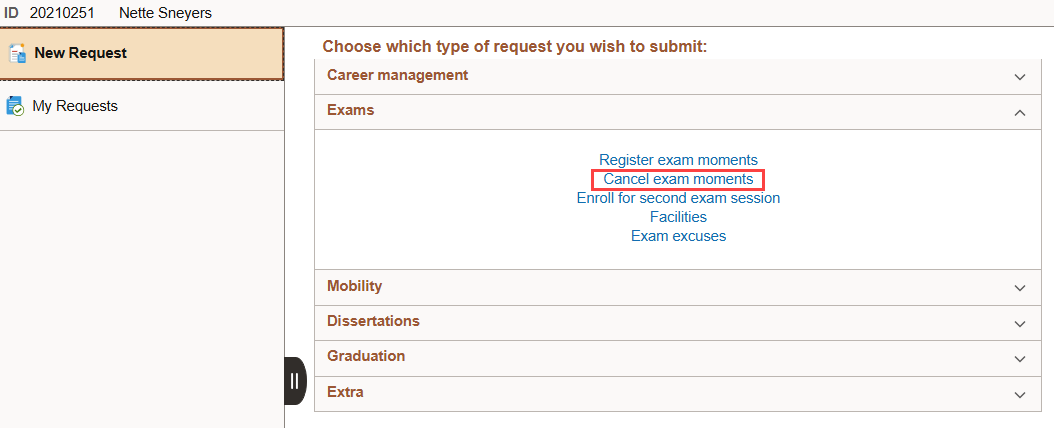Expand the Dissertations section chevron
The image size is (1054, 428).
point(1019,324)
